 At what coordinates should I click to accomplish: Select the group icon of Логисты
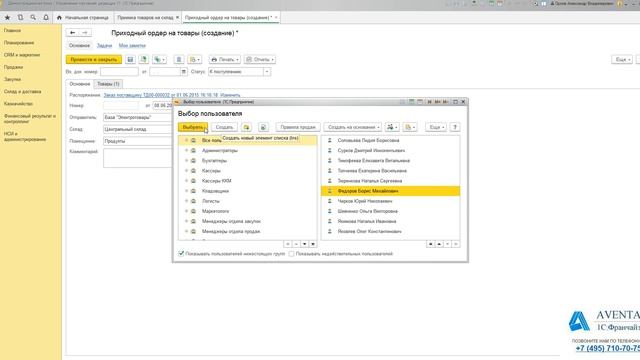(193, 201)
